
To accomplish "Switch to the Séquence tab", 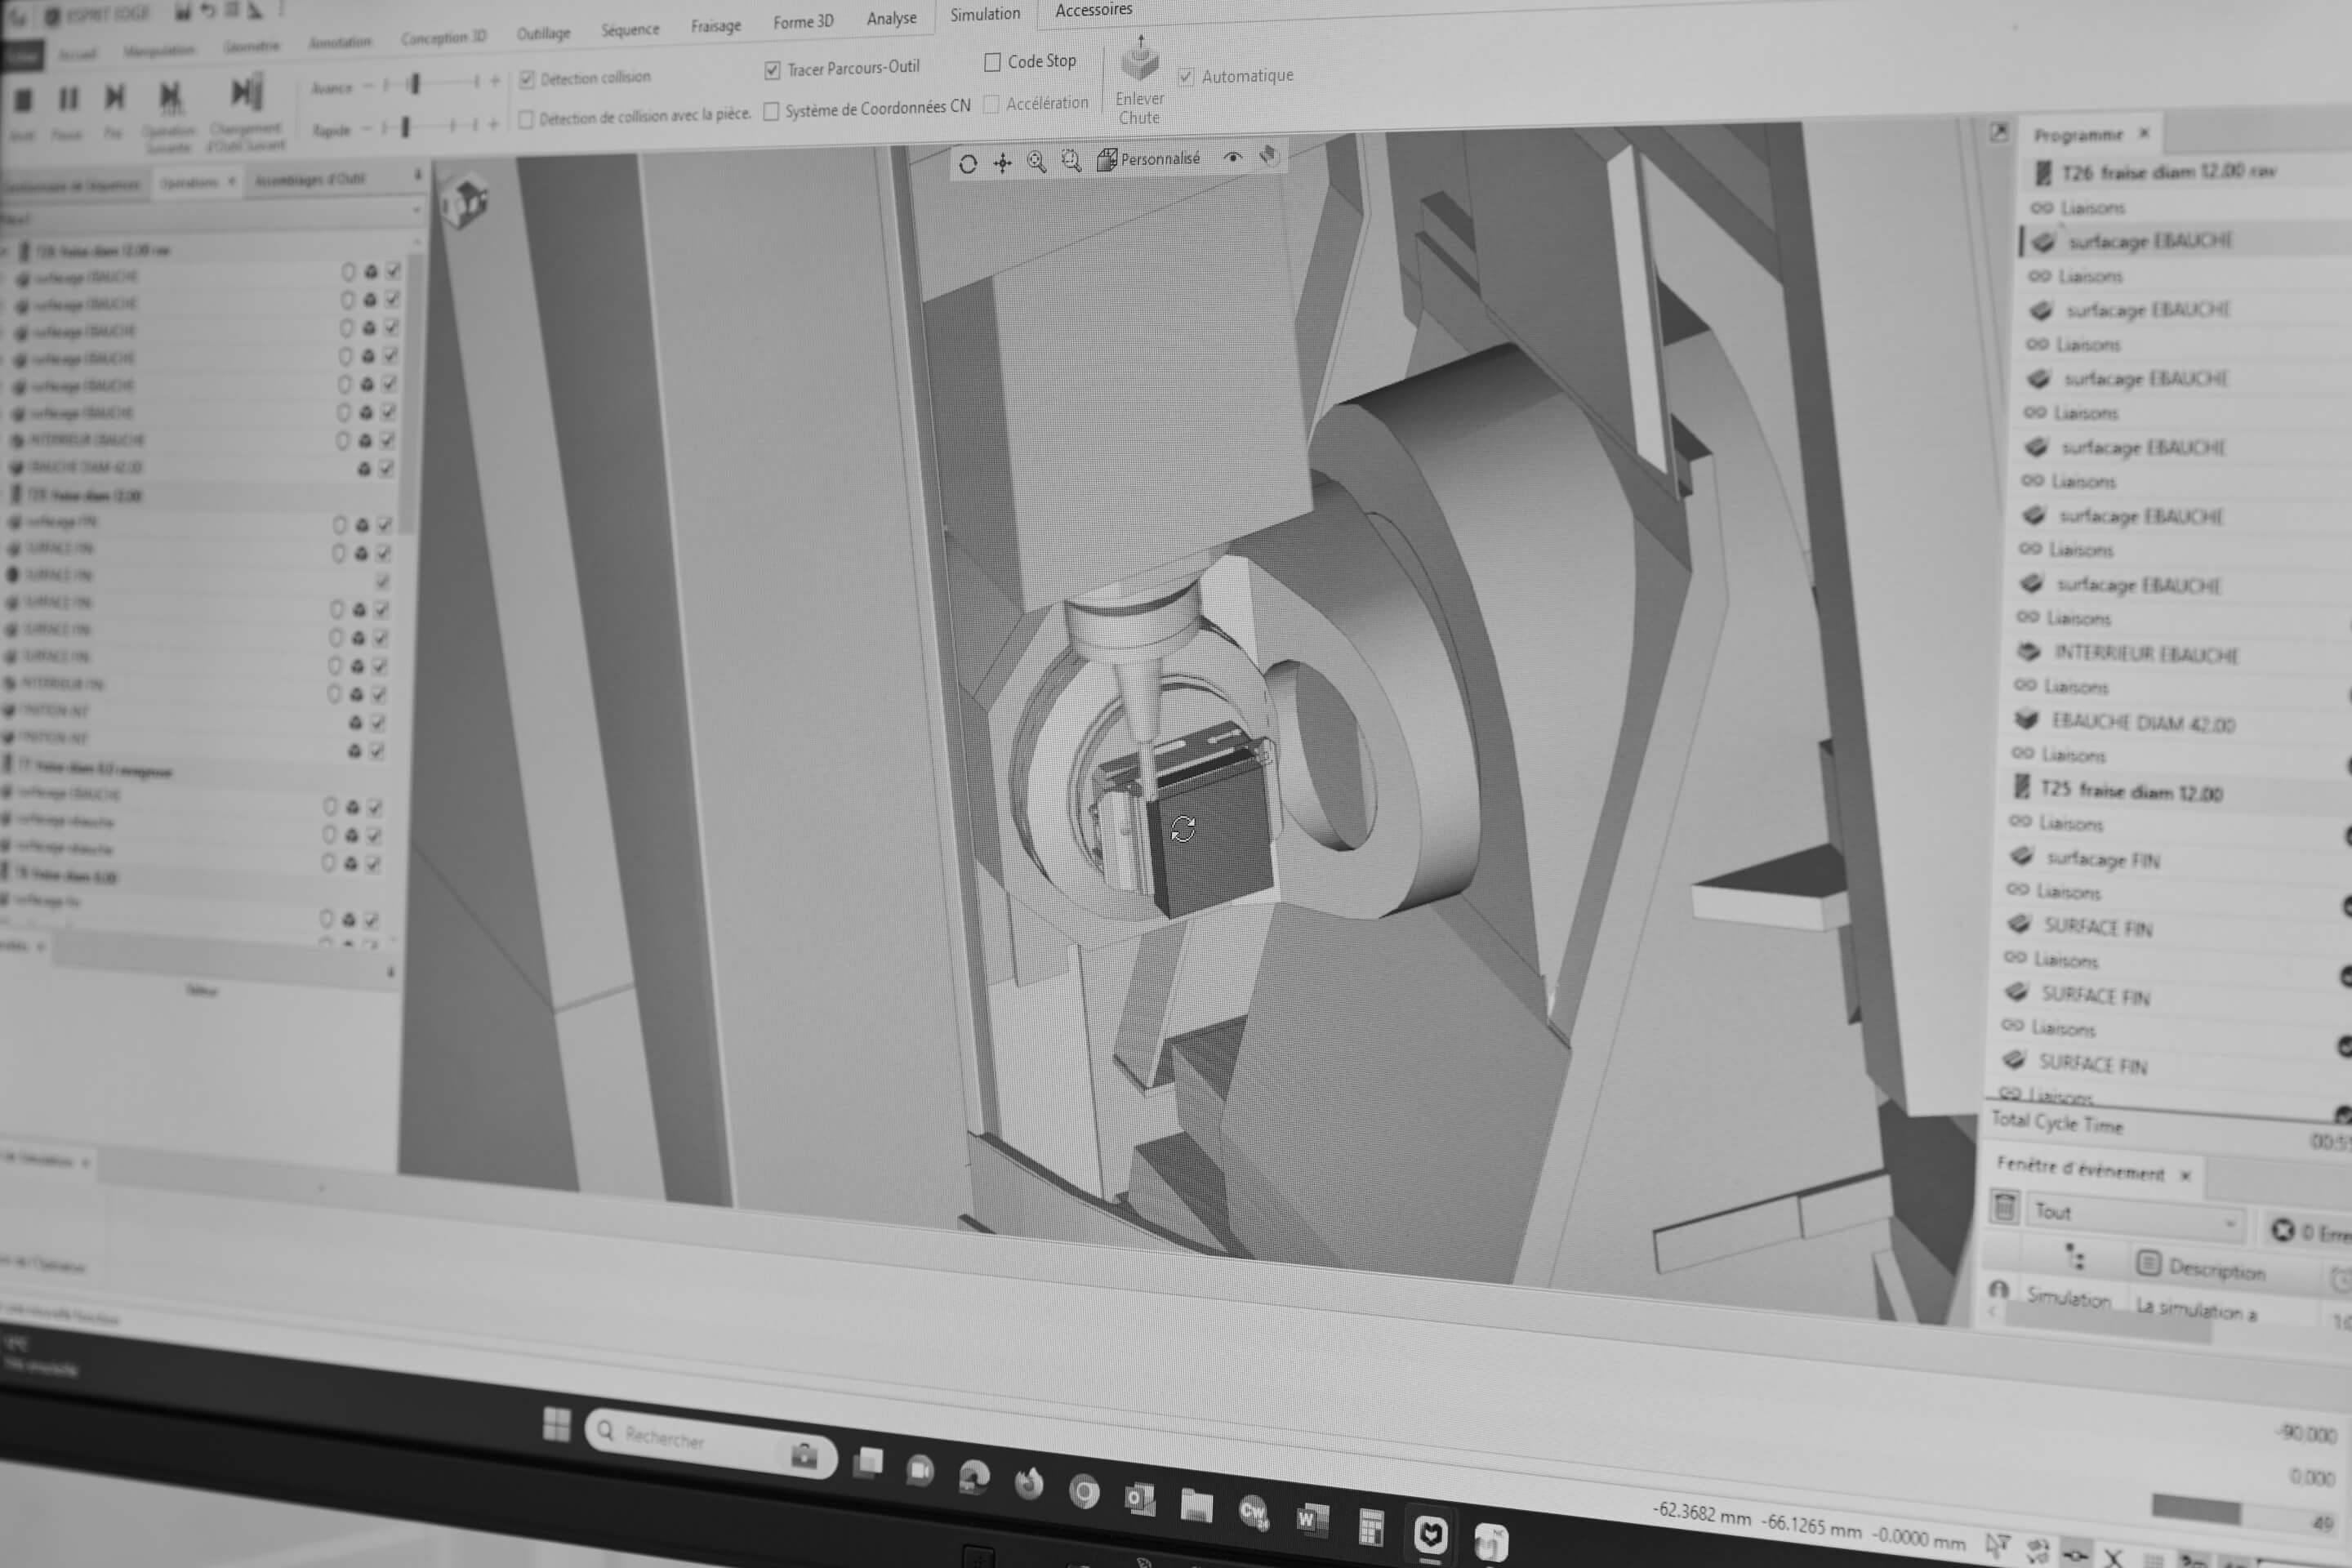I will click(630, 30).
